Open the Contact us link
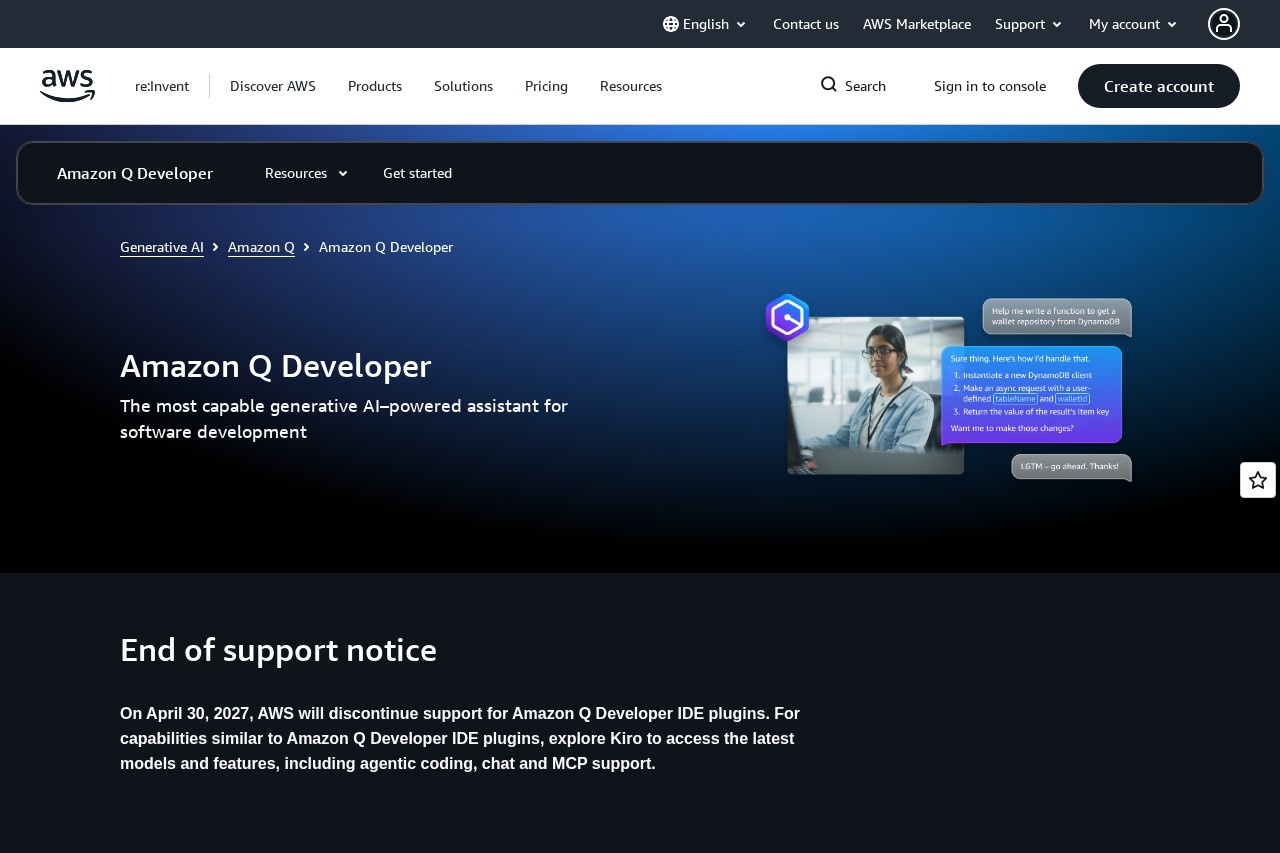 tap(806, 24)
